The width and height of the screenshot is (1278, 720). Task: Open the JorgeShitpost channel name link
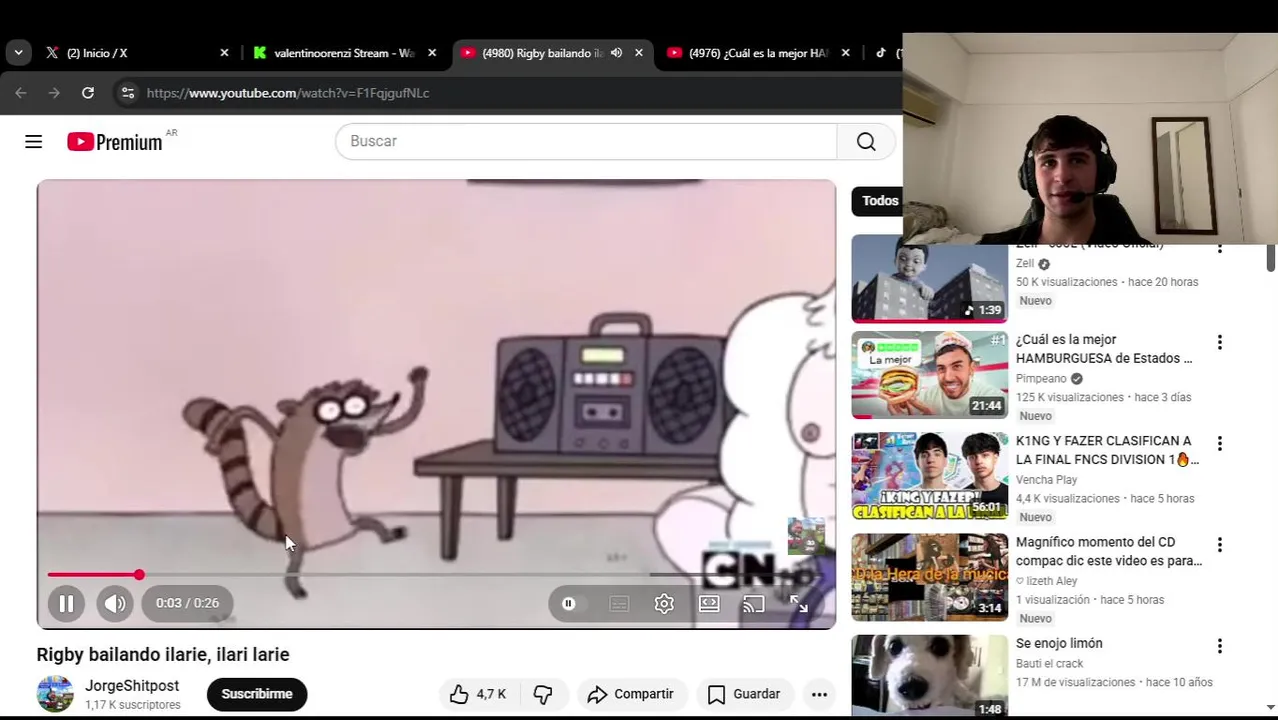(x=132, y=686)
